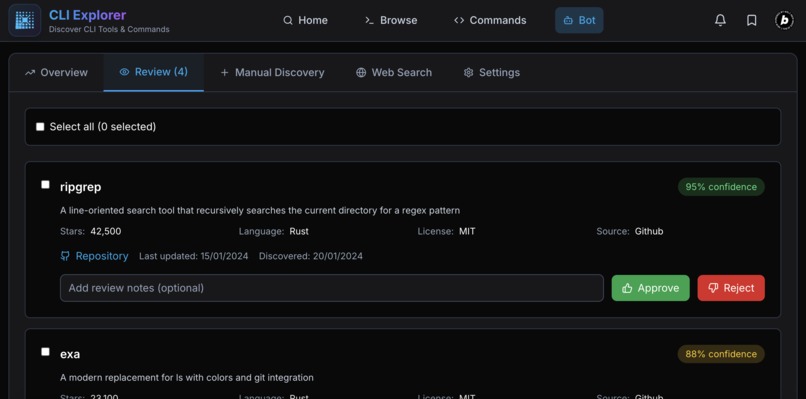The height and width of the screenshot is (399, 806).
Task: Open Browse in the top navigation
Action: [x=391, y=20]
